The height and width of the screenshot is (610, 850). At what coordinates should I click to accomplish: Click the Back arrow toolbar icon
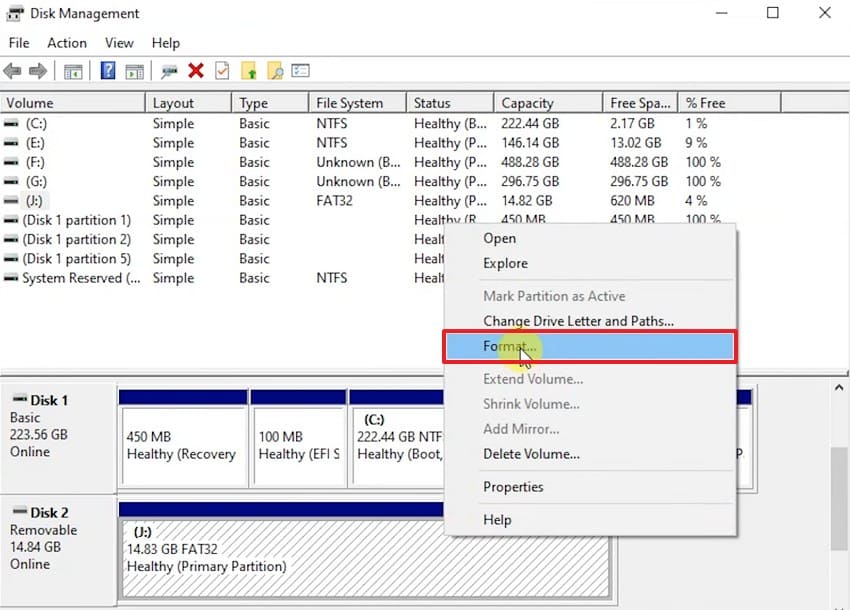[12, 71]
